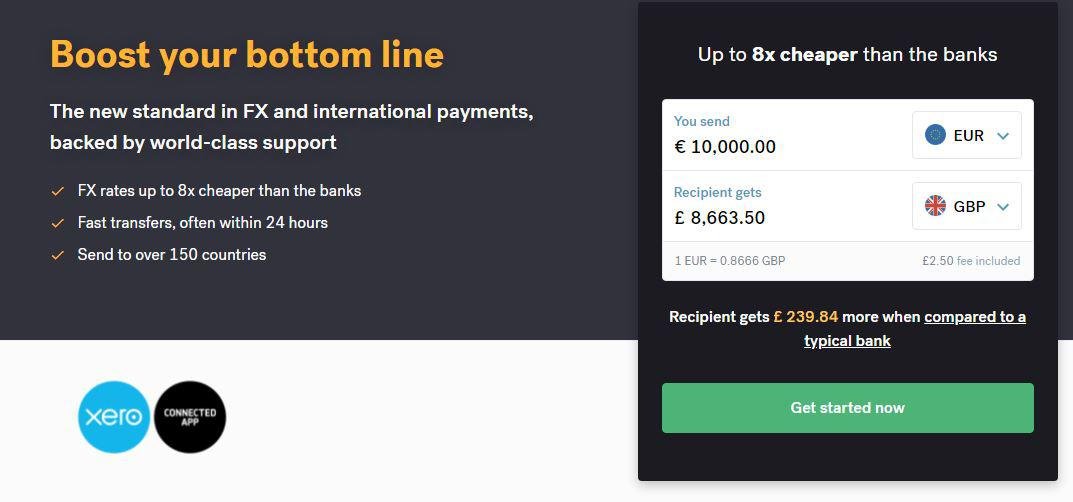This screenshot has width=1073, height=502.
Task: Click the Up to 8x cheaper heading
Action: [x=847, y=55]
